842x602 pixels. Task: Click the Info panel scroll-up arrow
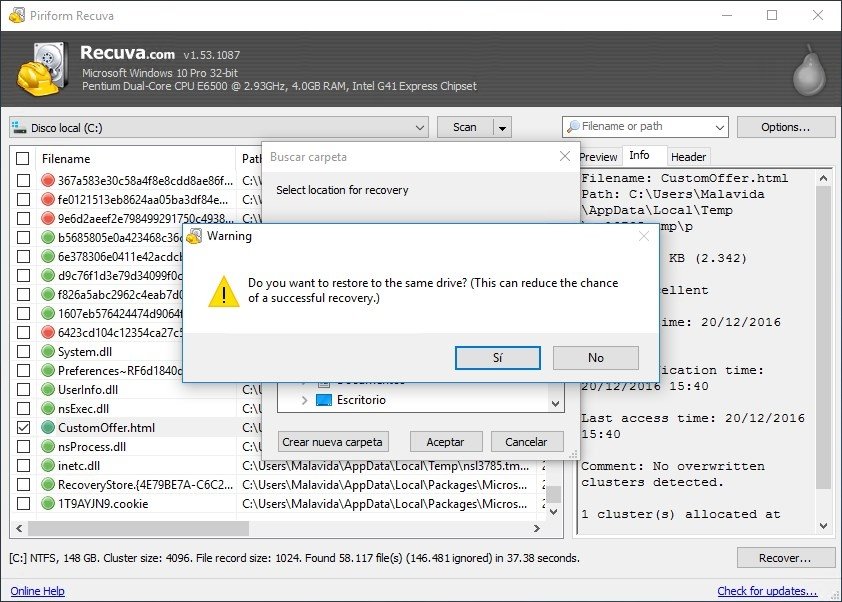pyautogui.click(x=823, y=178)
